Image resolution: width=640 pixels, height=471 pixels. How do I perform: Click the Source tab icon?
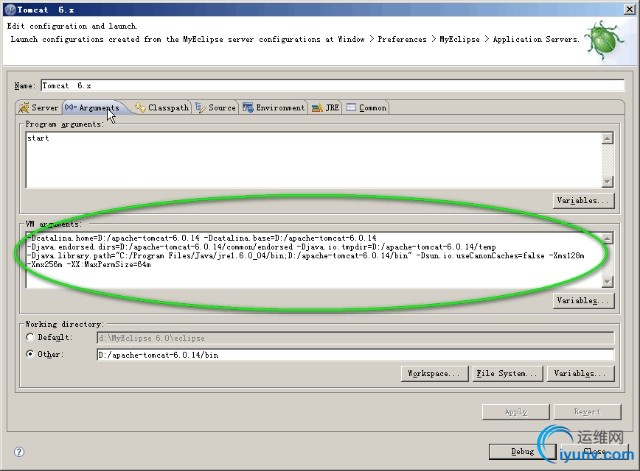tap(200, 107)
